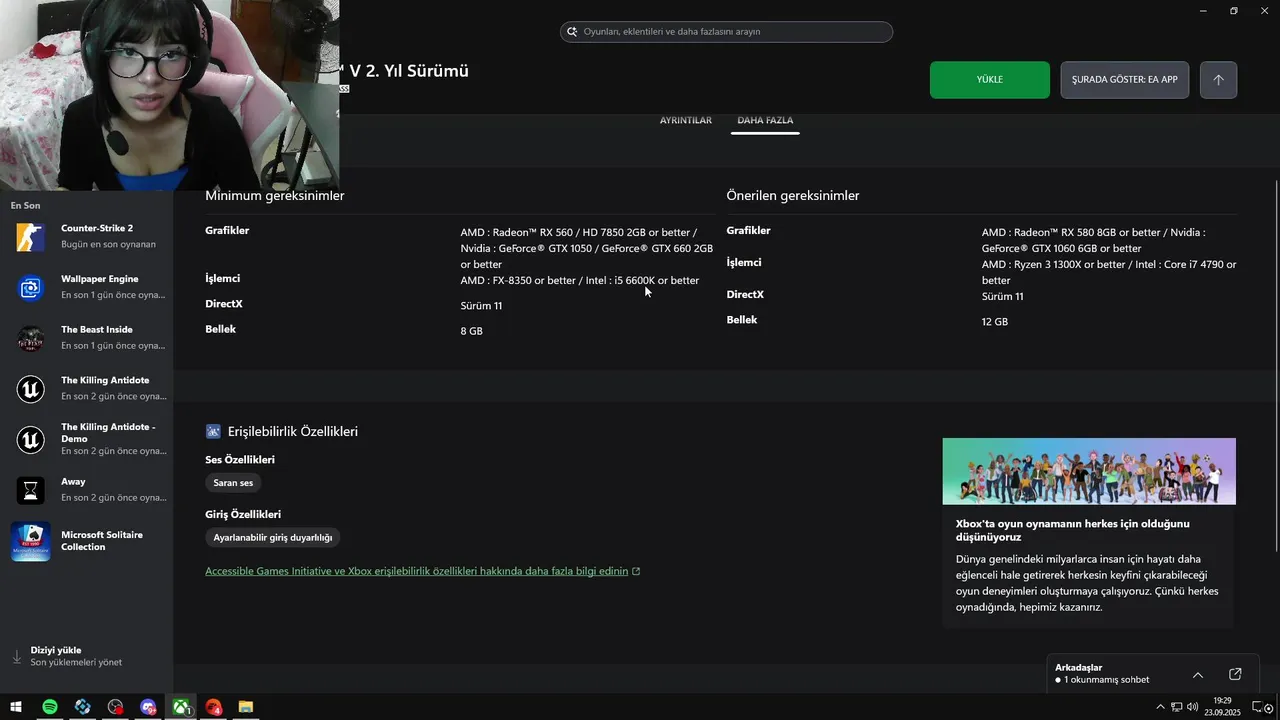Screen dimensions: 1280x720
Task: Click the page vertical scrollbar
Action: click(1276, 365)
